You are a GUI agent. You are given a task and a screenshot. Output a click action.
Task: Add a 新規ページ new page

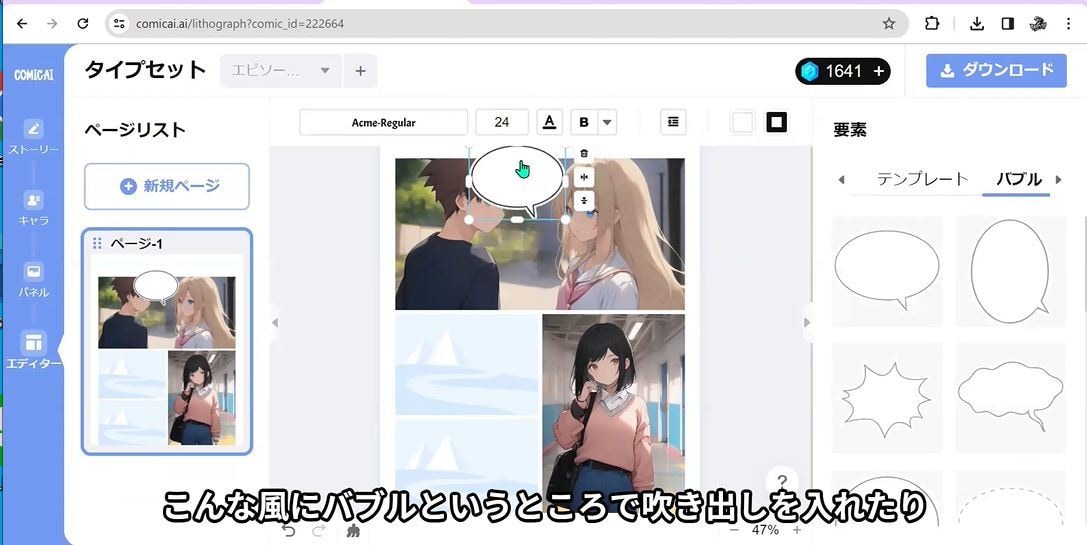tap(167, 187)
